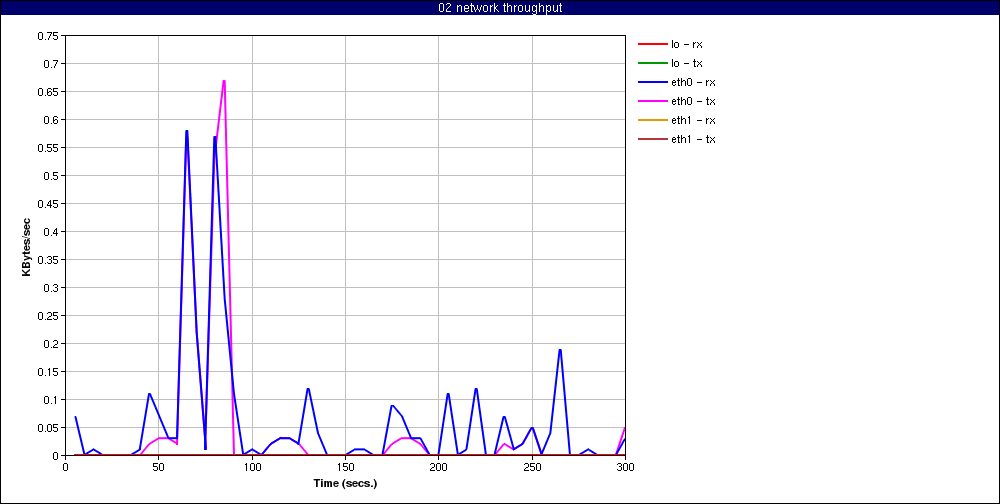The height and width of the screenshot is (504, 1000).
Task: Click the blue eth0 rx peak near 0.58
Action: click(x=187, y=131)
